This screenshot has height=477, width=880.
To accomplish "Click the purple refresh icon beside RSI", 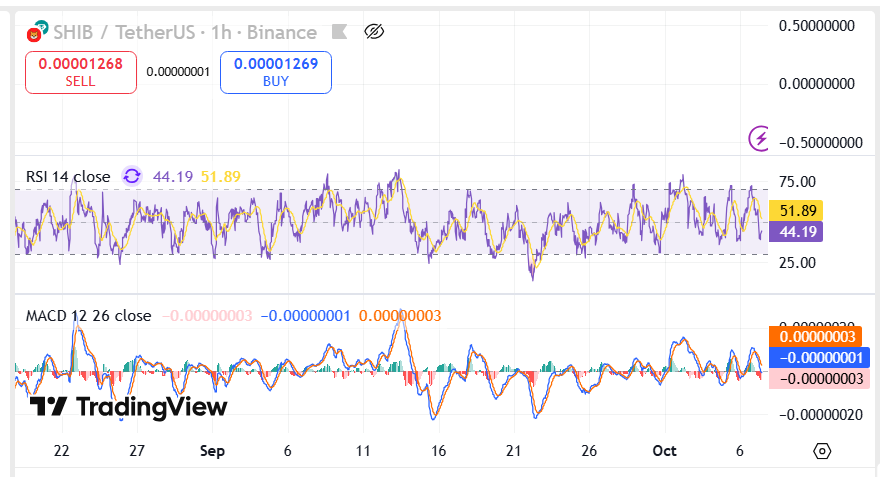I will (132, 177).
